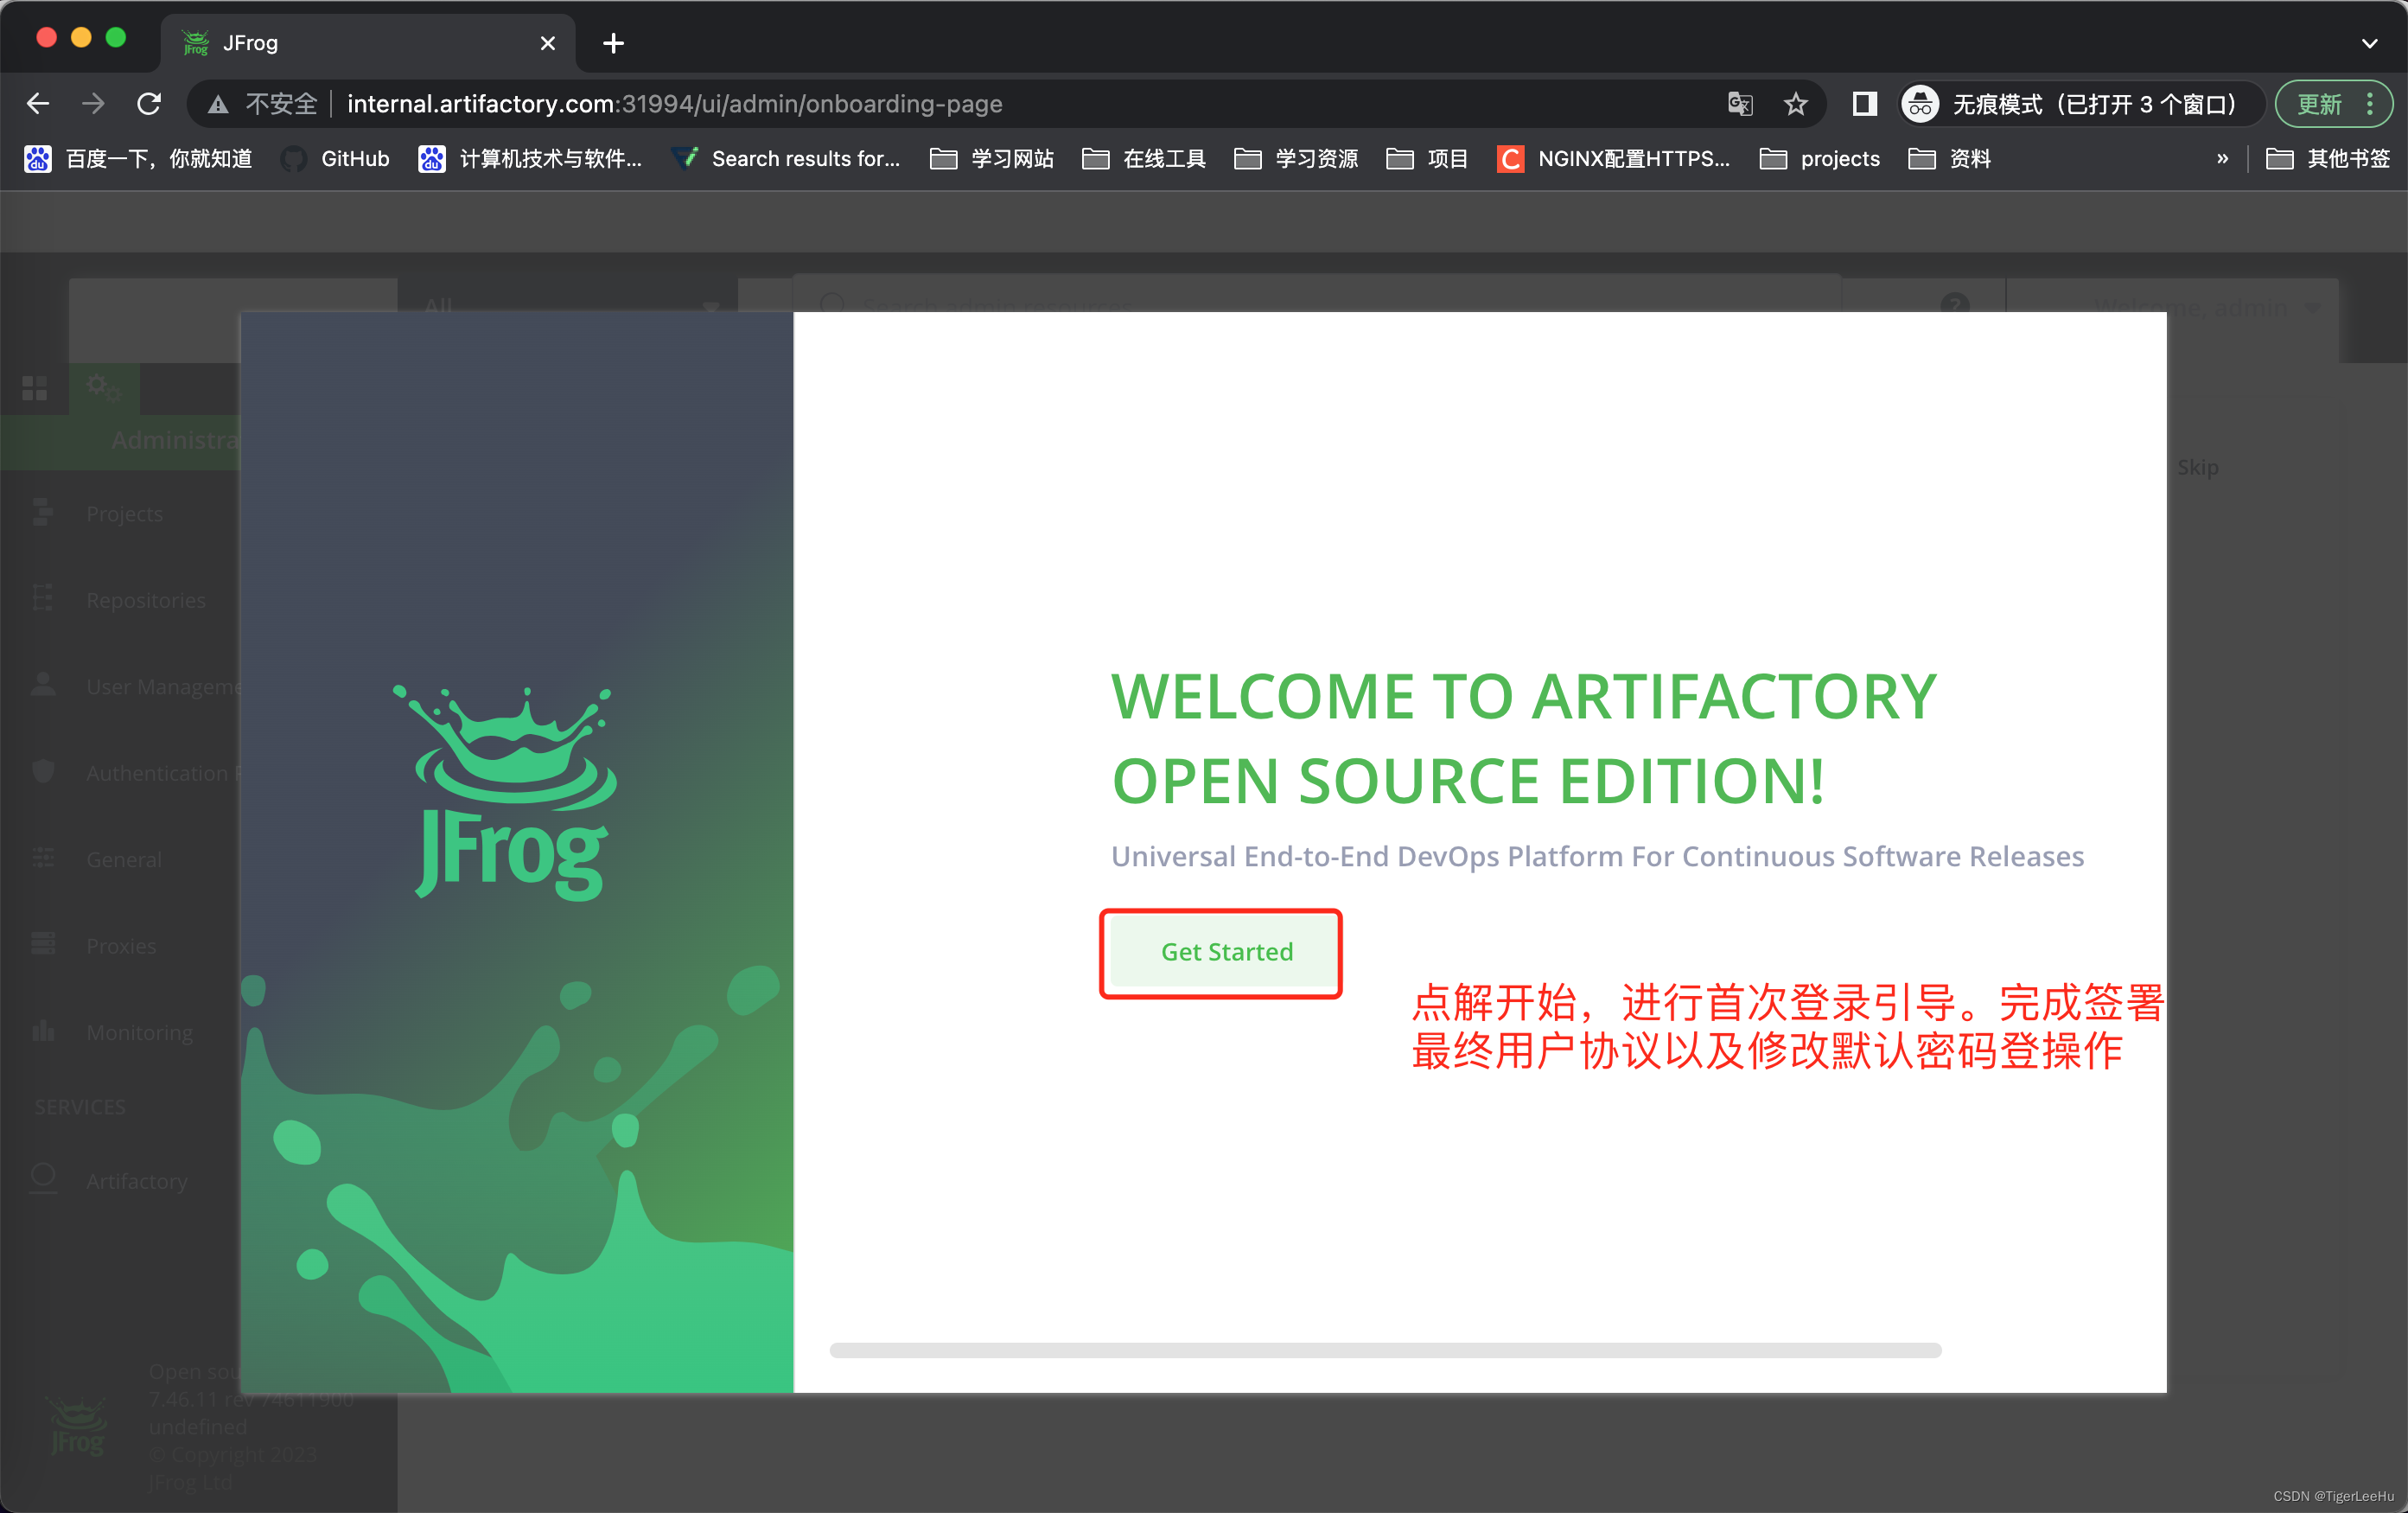Expand the hidden bookmarks overflow chevron
Screen dimensions: 2408x1513
click(2222, 158)
